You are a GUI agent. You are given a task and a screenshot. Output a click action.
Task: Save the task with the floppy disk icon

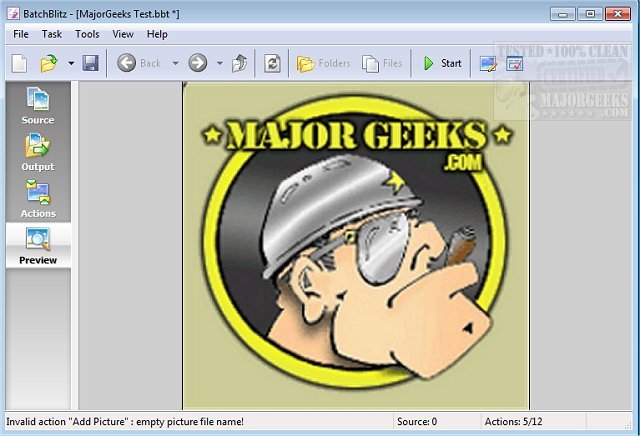click(90, 63)
